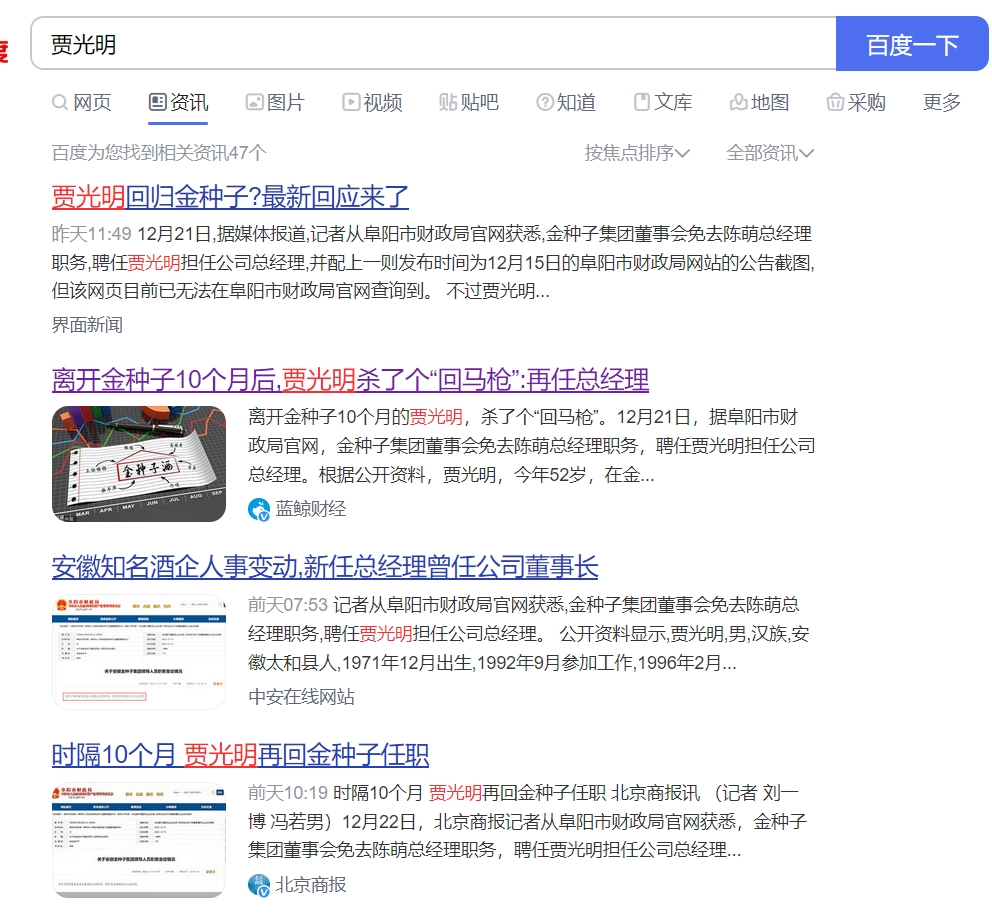Click the magnifier icon beside 网页
The image size is (992, 917).
coord(60,103)
